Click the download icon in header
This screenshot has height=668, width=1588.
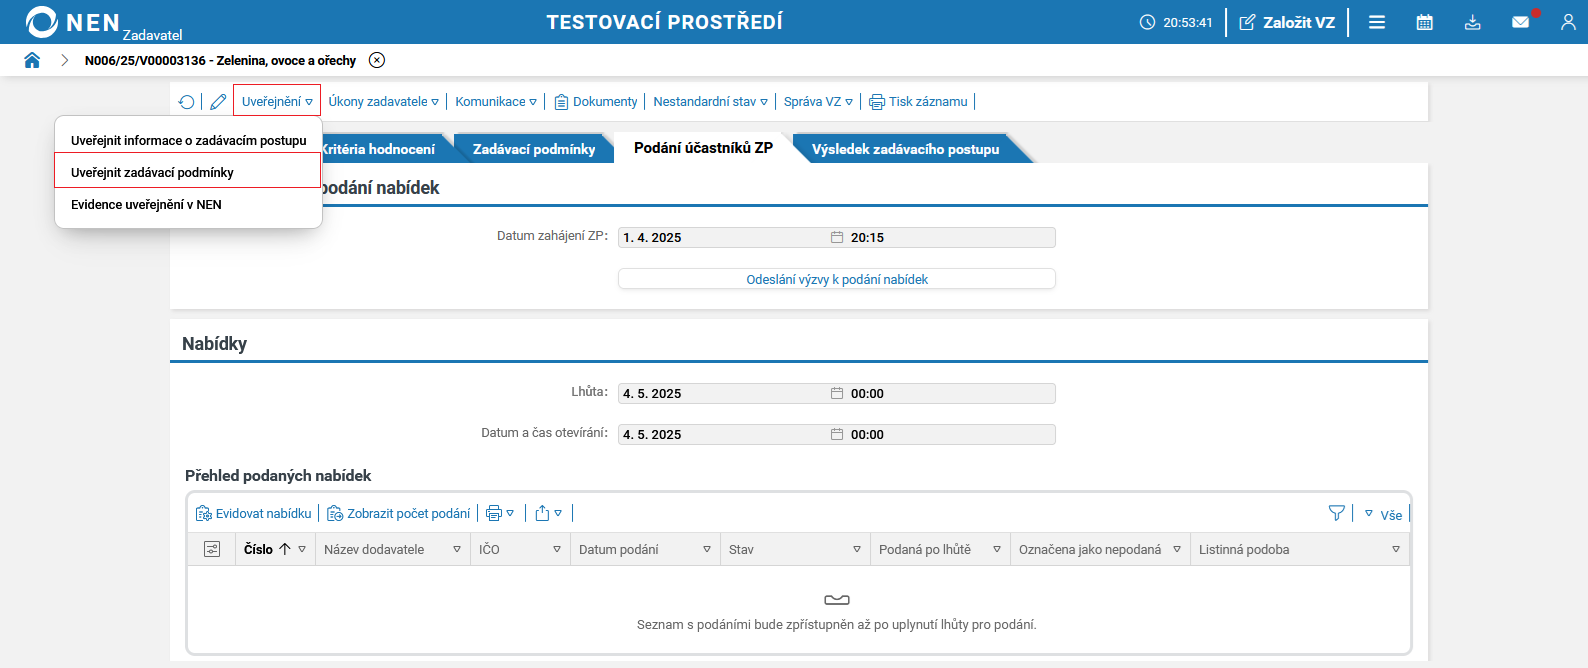coord(1473,22)
